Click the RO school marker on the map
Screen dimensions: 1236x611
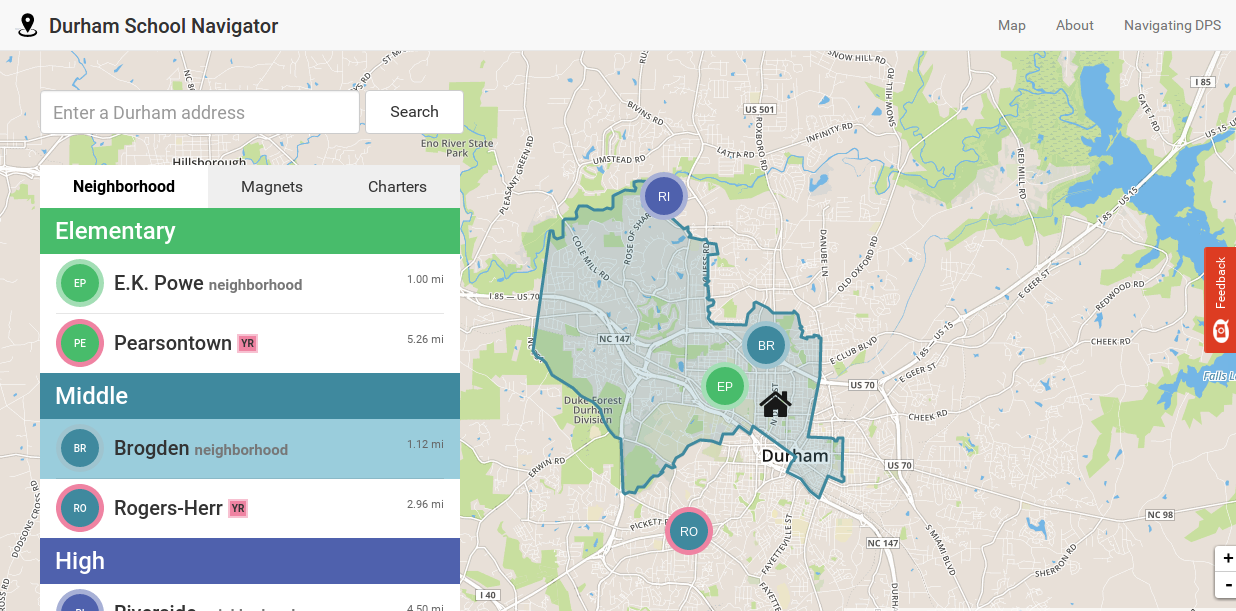tap(688, 531)
